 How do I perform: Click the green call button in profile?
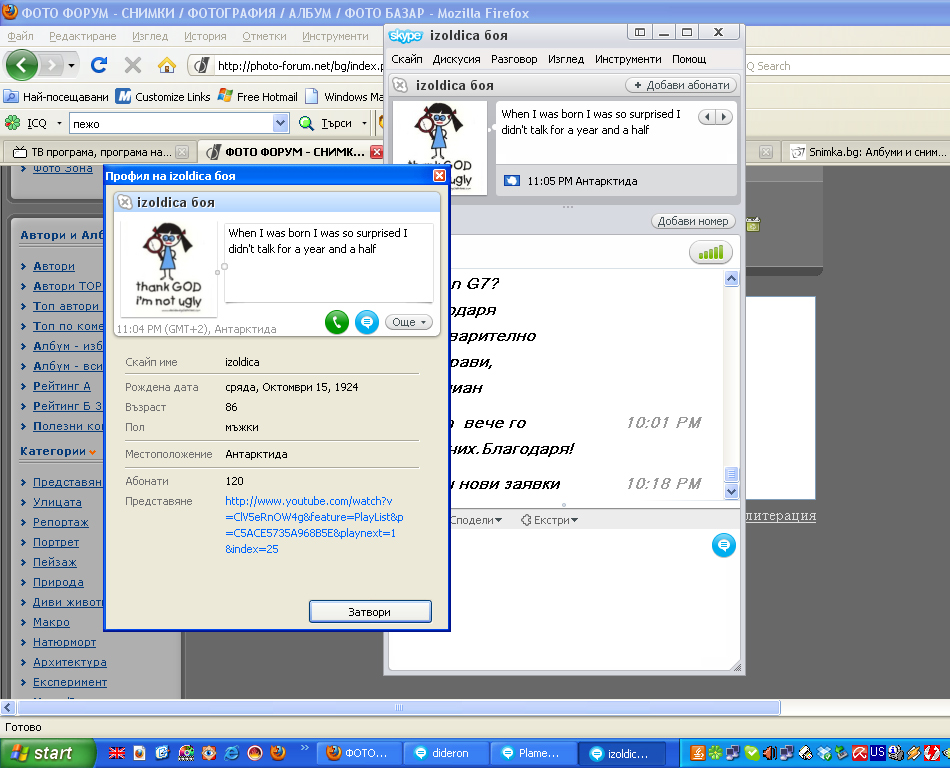click(337, 322)
